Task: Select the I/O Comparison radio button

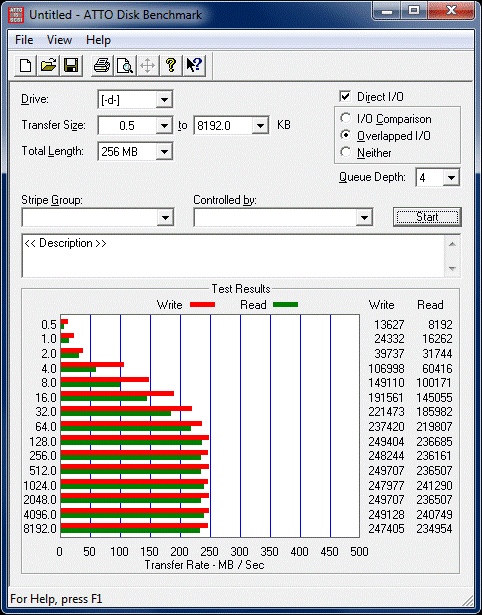Action: [x=346, y=118]
